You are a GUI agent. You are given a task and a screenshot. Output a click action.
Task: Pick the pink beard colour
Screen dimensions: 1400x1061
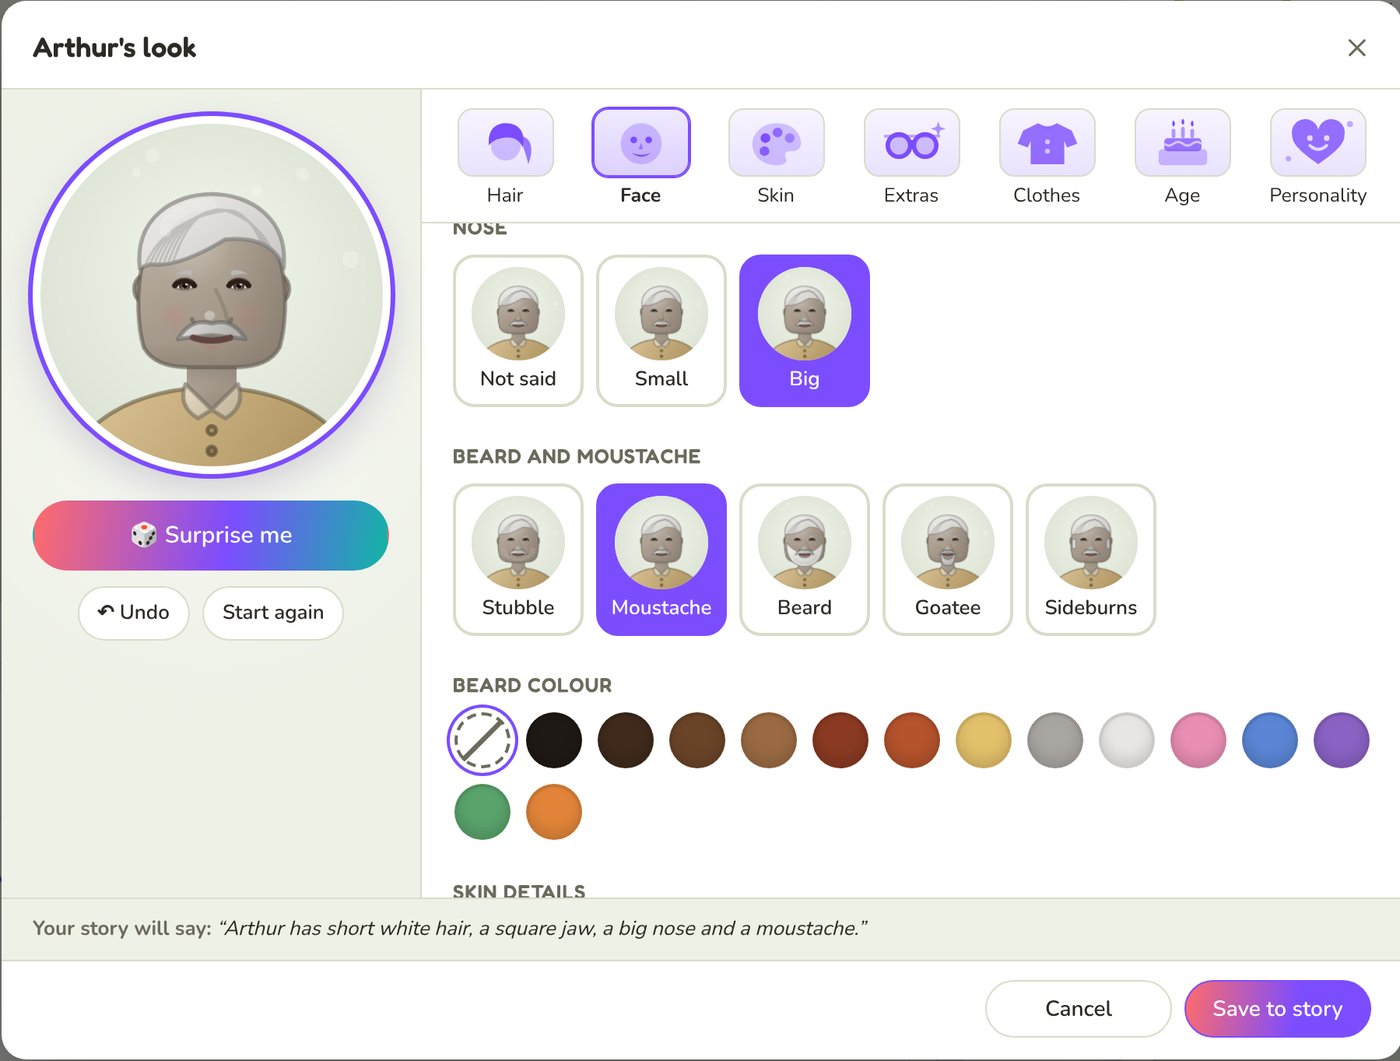1198,740
